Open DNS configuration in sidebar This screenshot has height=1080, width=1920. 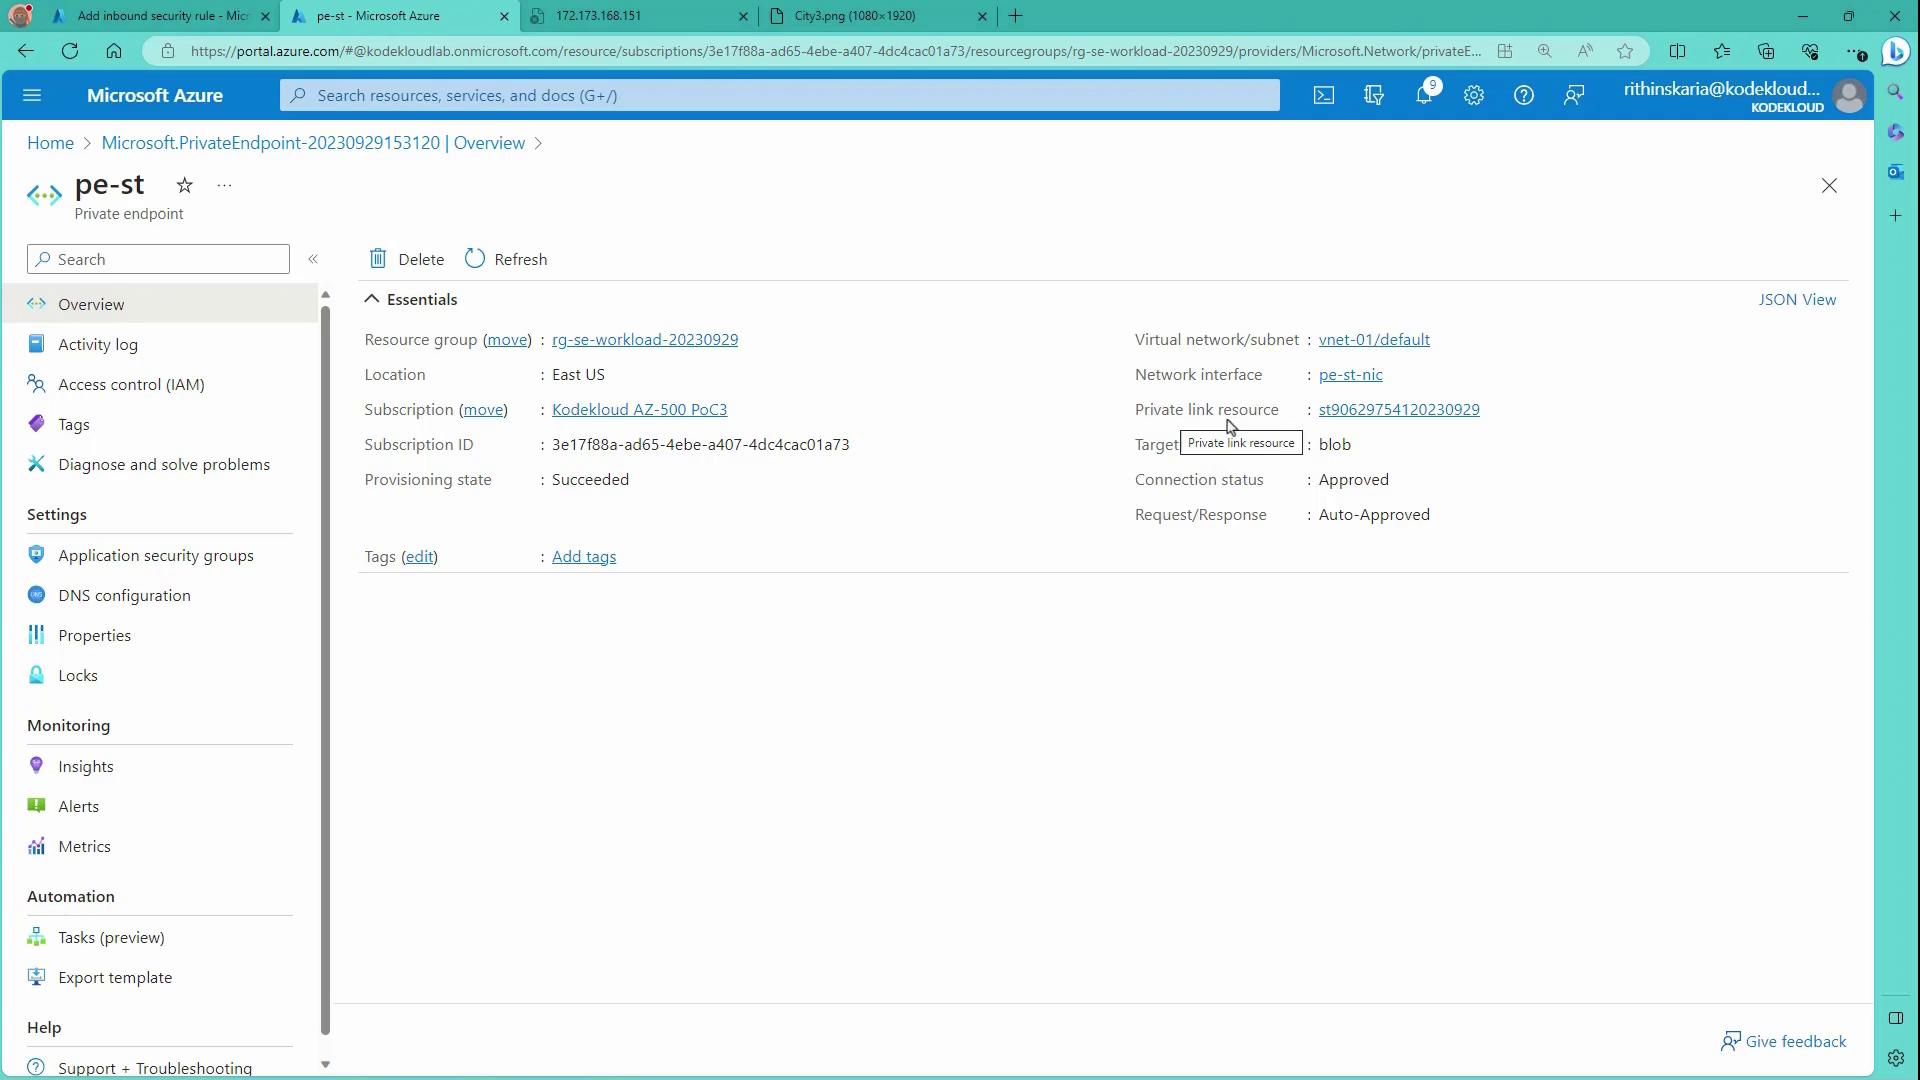click(124, 595)
